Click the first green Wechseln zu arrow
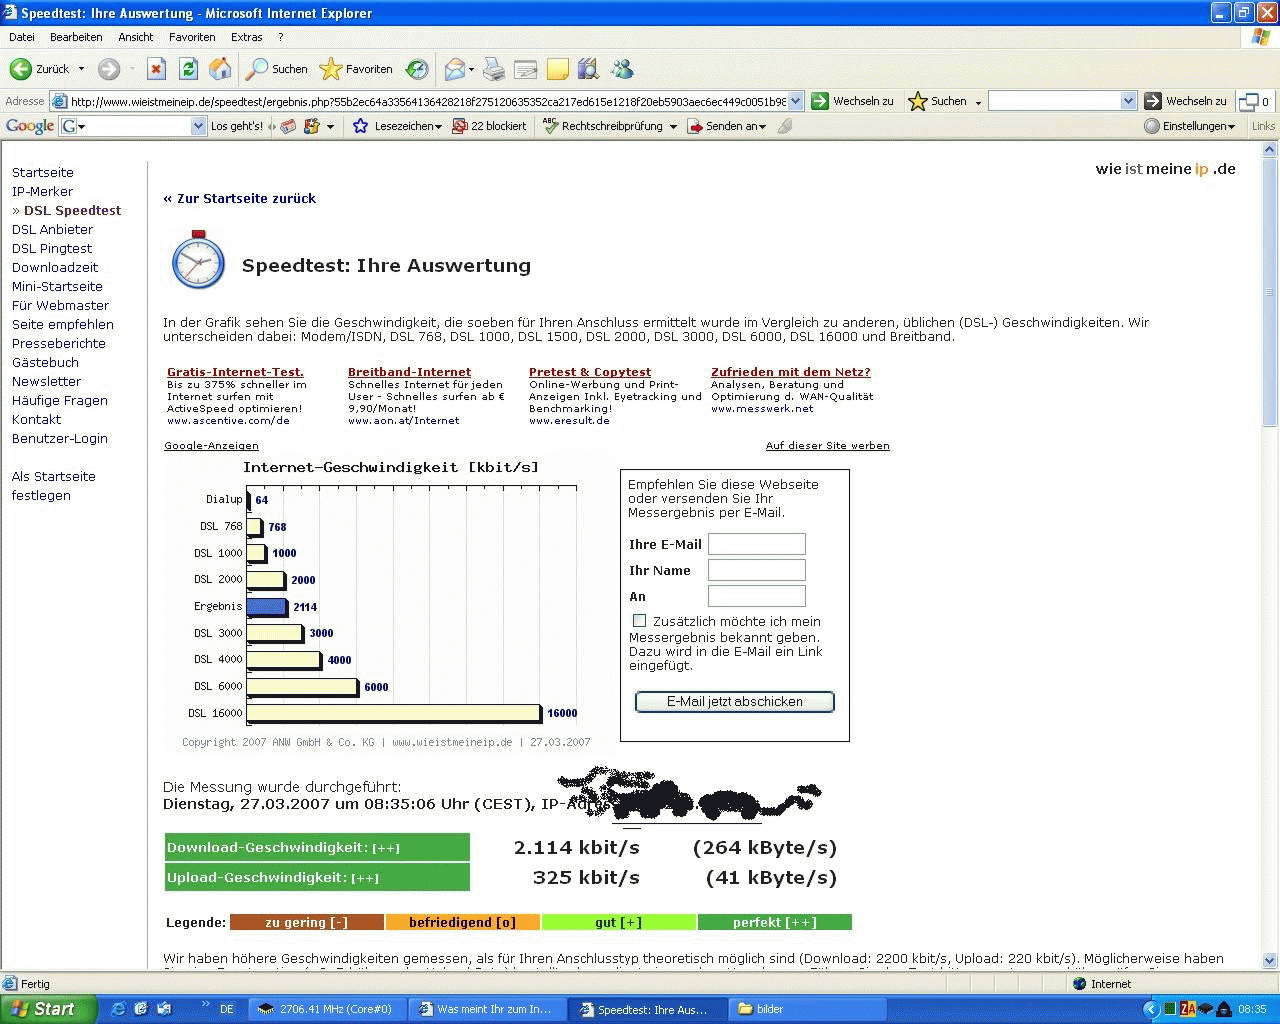The height and width of the screenshot is (1024, 1280). click(820, 101)
